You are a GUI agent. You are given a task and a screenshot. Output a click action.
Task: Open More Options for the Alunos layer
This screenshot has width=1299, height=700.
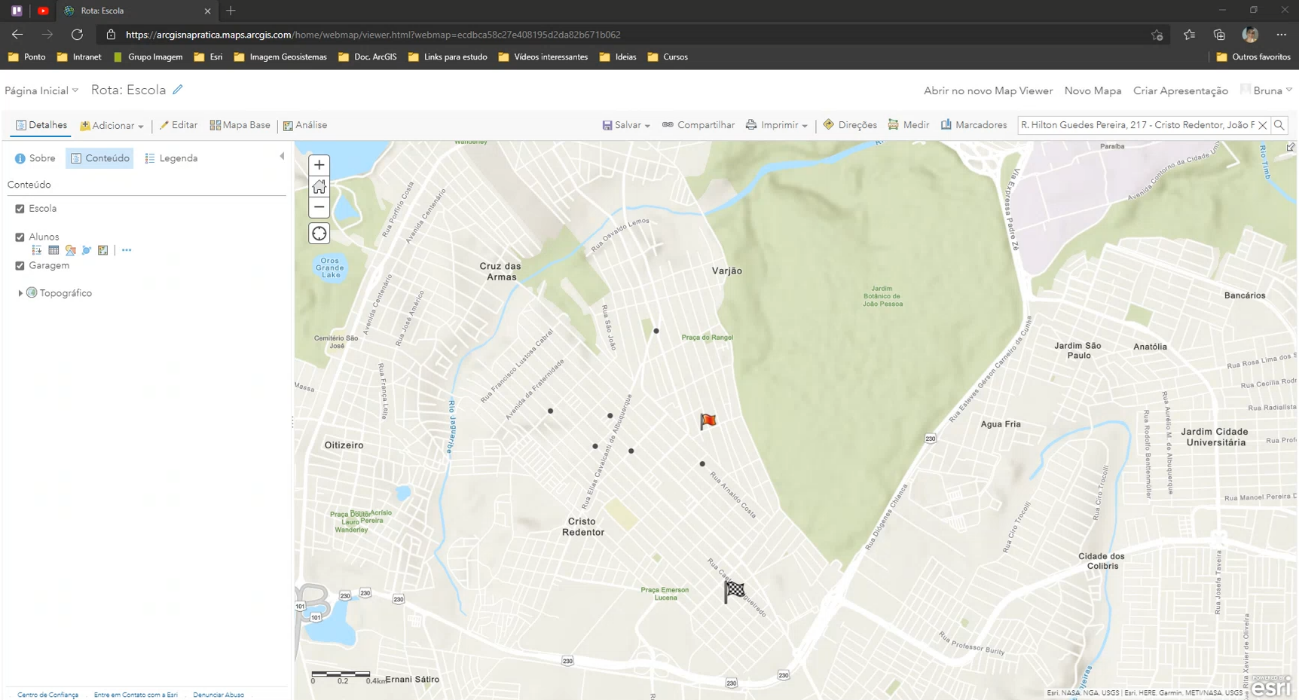click(126, 250)
